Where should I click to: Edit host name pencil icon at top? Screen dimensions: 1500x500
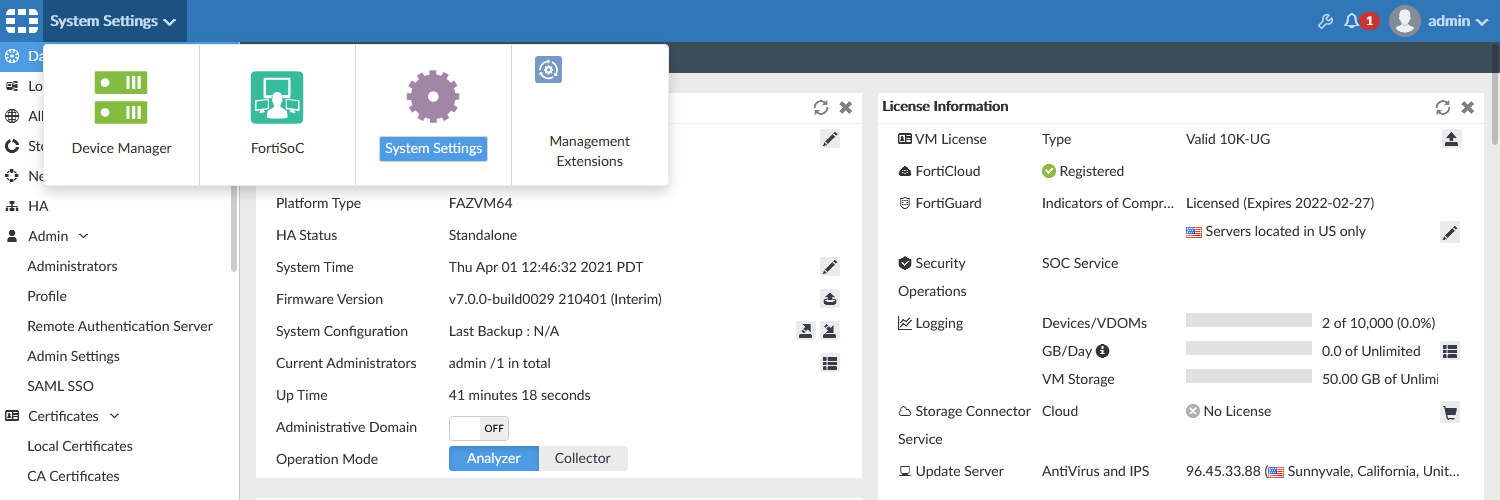pyautogui.click(x=830, y=139)
